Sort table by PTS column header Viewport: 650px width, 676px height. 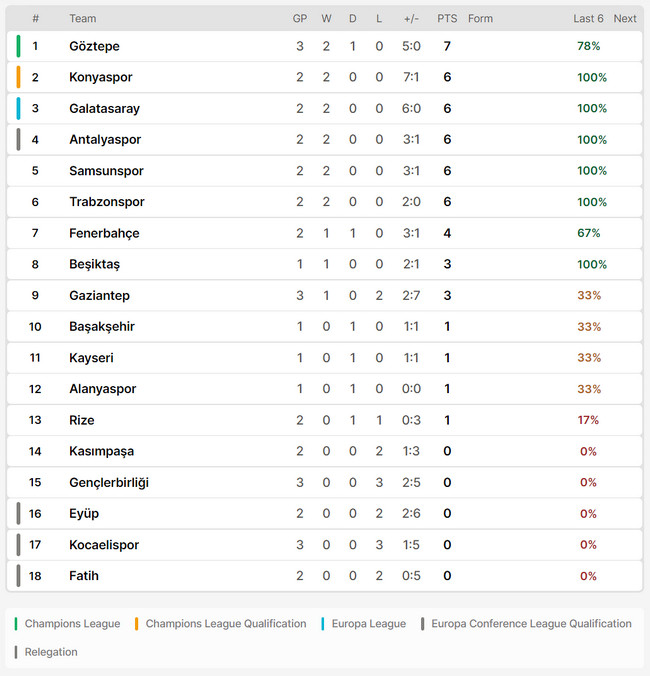click(447, 19)
